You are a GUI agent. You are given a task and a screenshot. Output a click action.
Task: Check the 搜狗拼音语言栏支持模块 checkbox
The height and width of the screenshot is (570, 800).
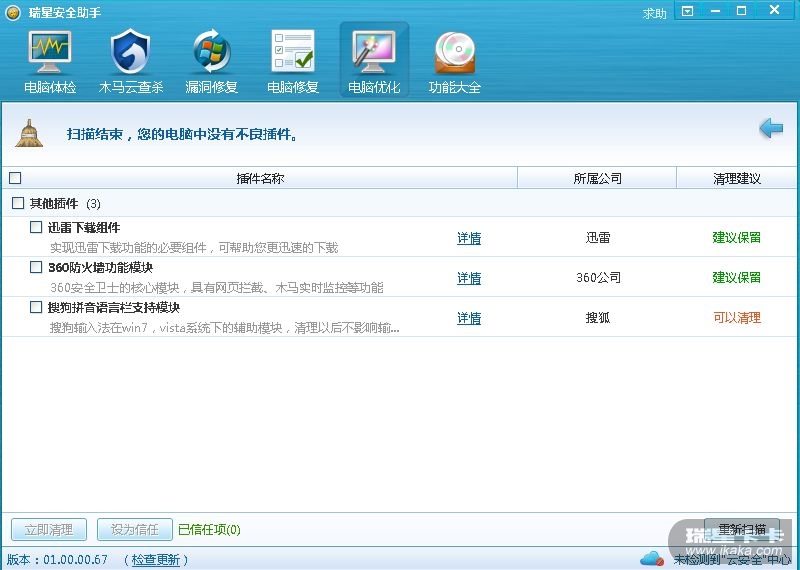point(36,307)
